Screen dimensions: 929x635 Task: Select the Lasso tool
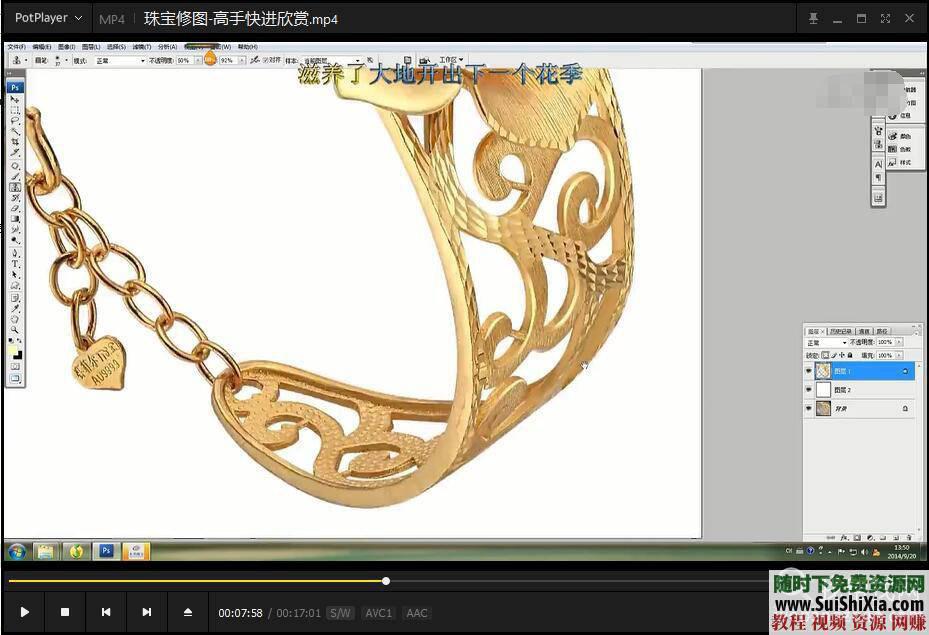point(14,121)
